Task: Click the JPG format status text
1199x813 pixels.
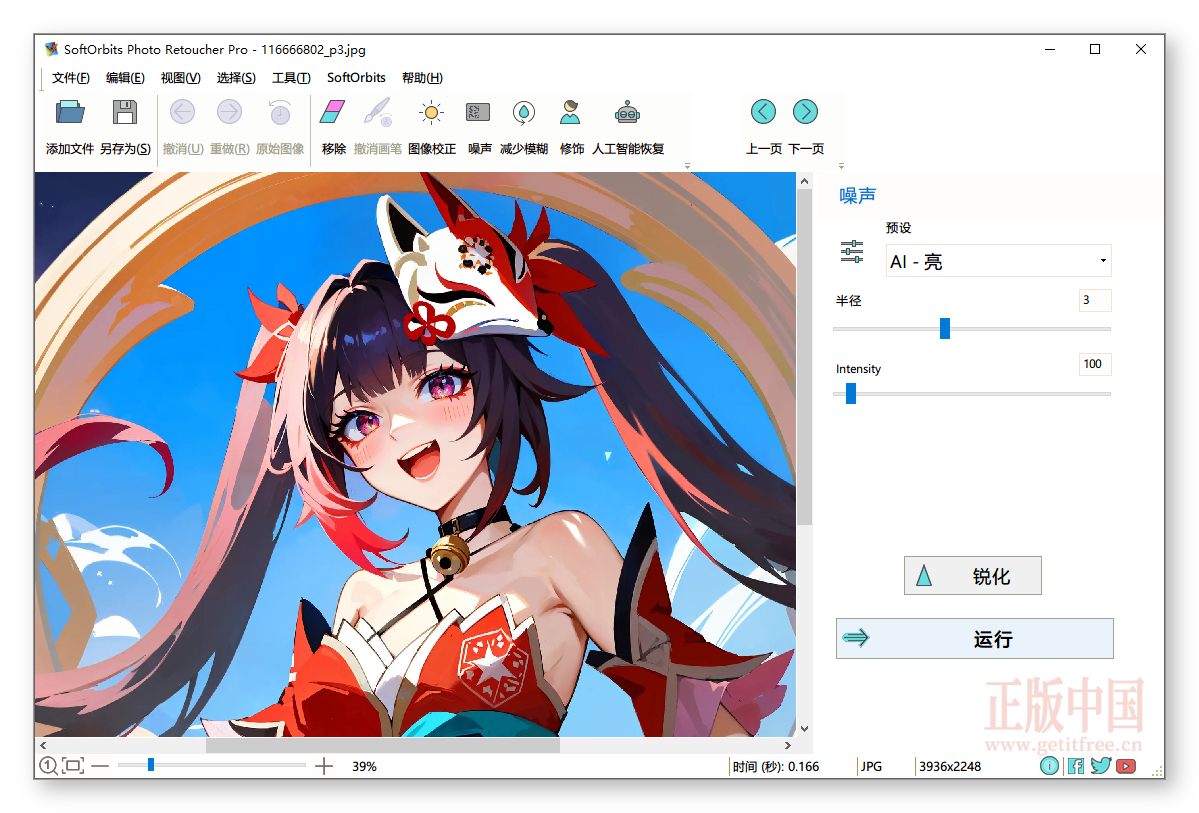Action: pyautogui.click(x=871, y=766)
